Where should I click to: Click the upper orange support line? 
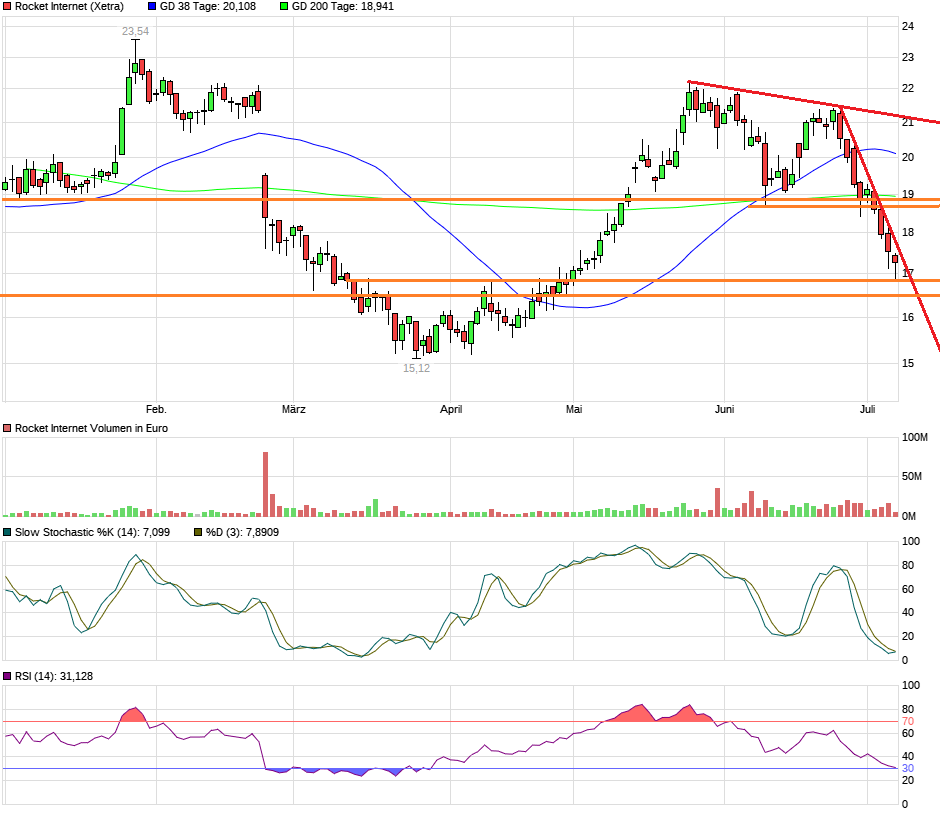click(x=400, y=198)
